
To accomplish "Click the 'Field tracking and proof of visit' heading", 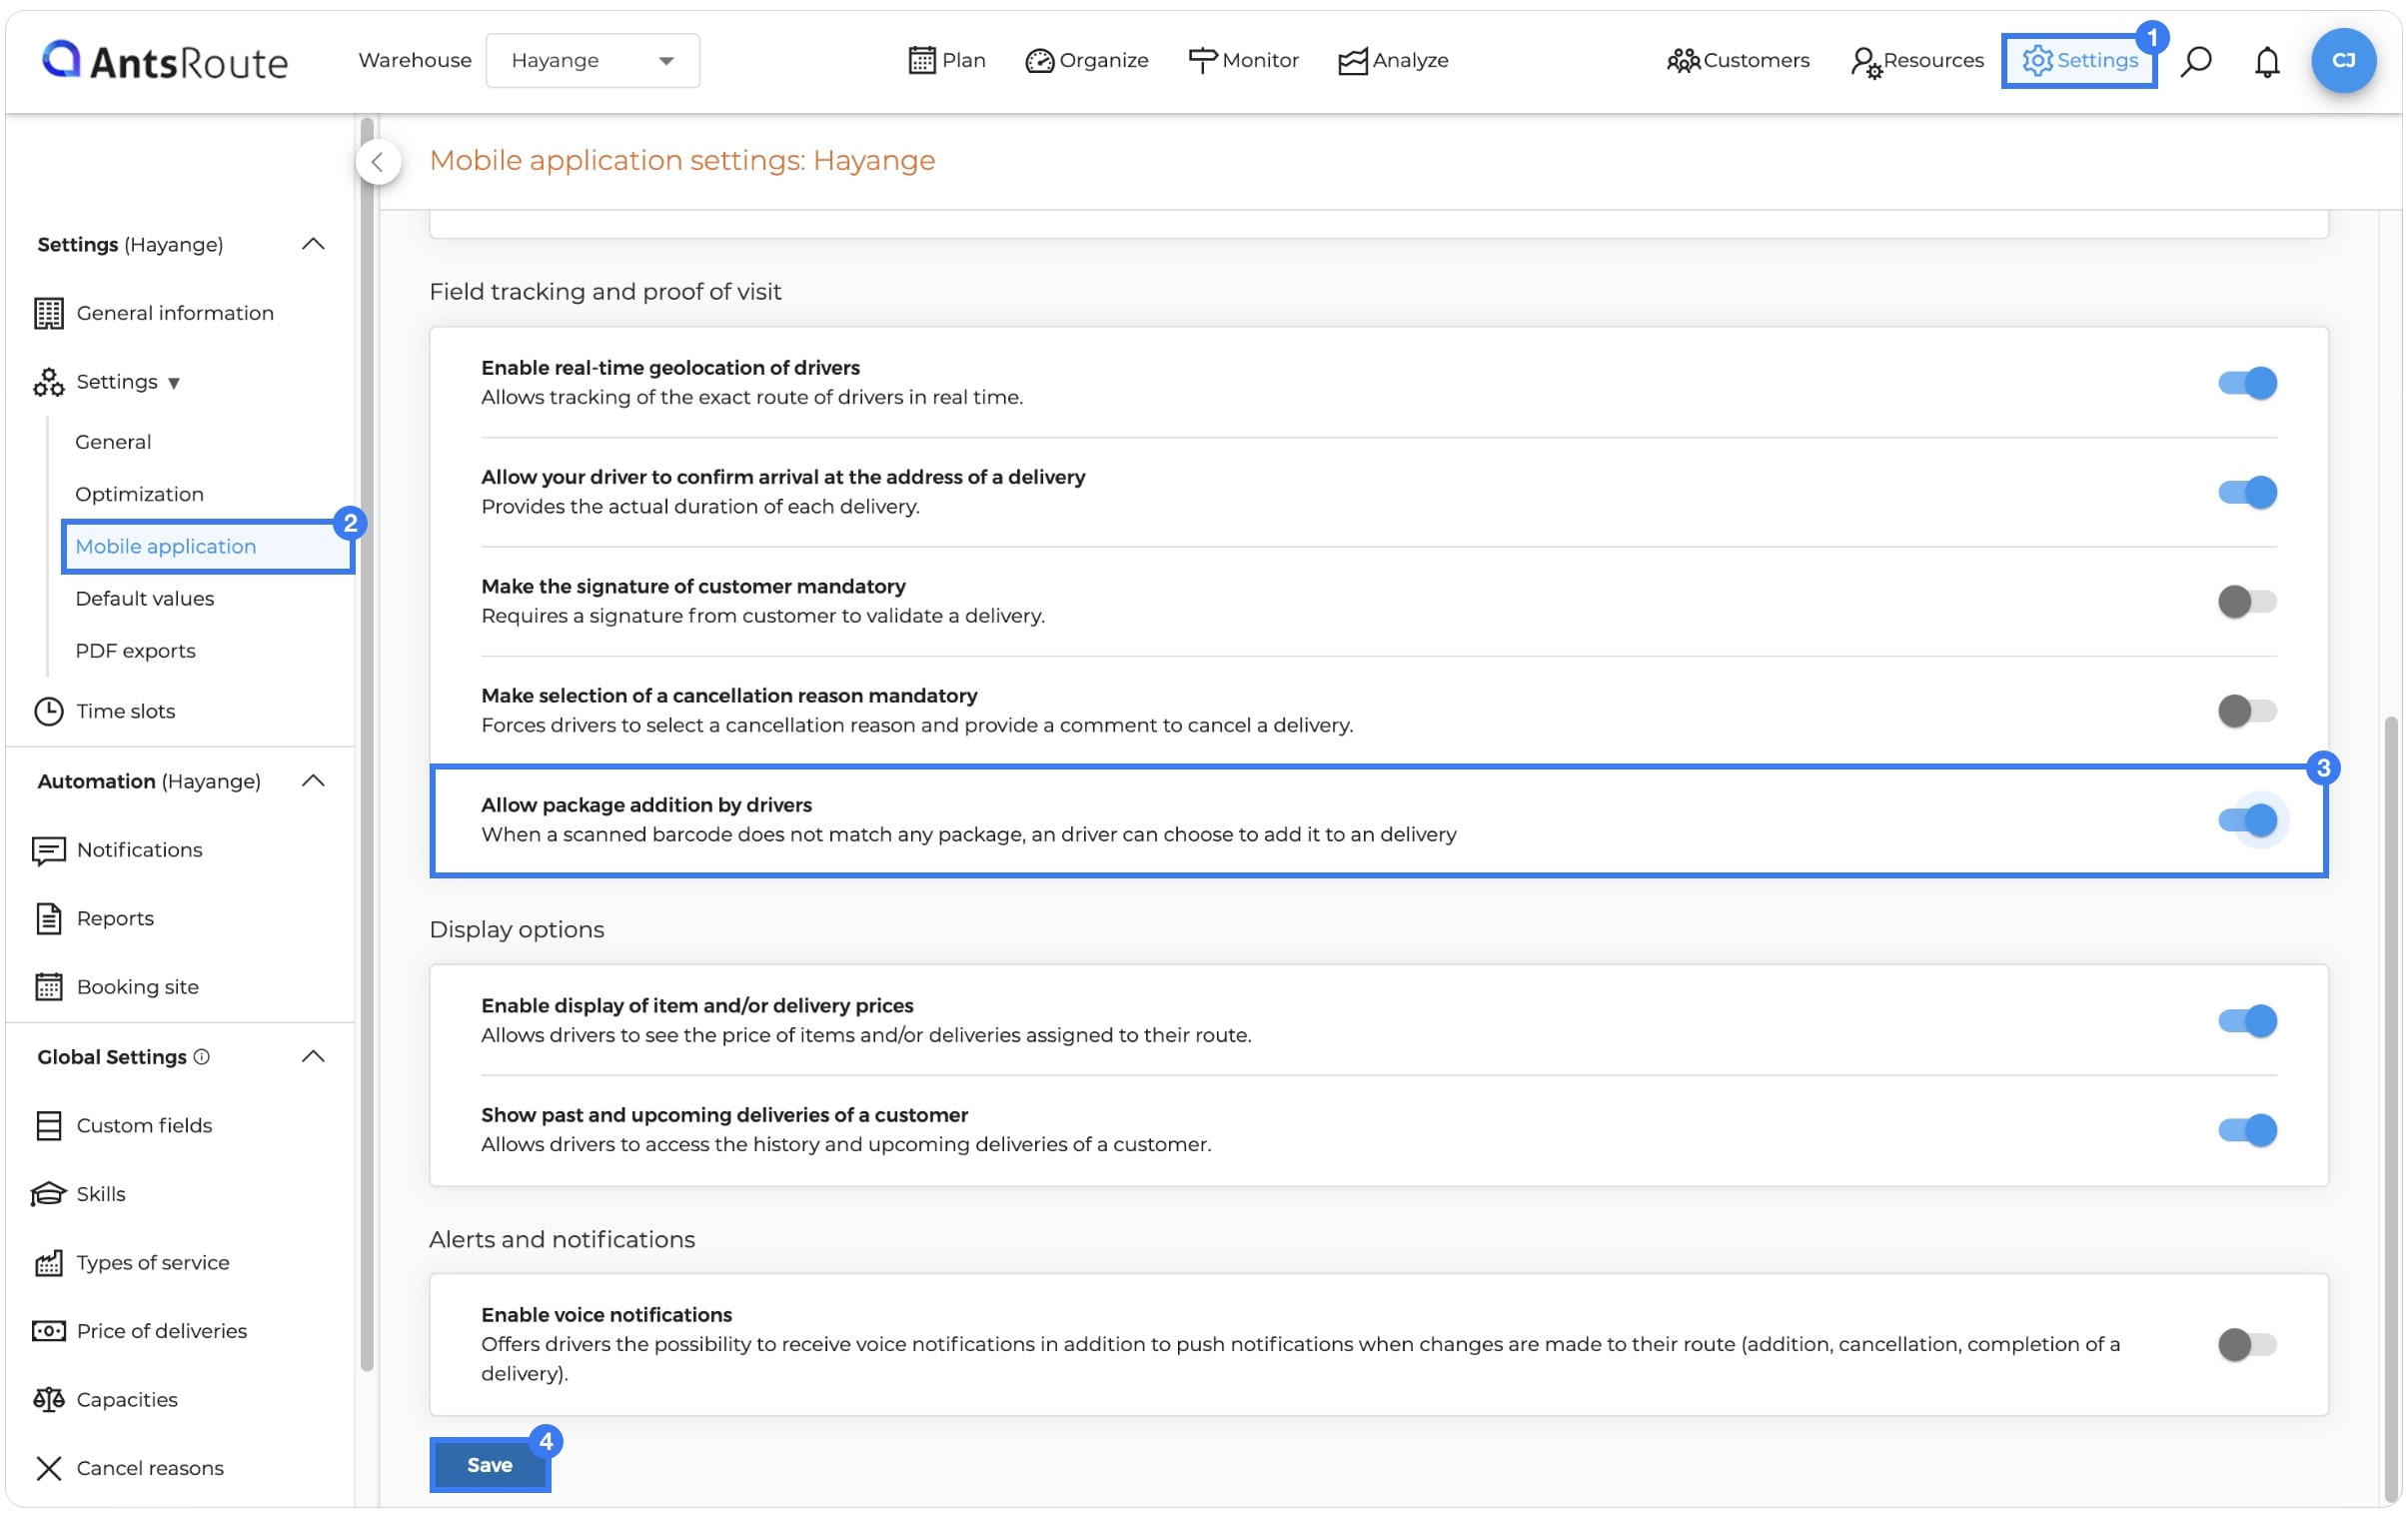I will tap(605, 292).
